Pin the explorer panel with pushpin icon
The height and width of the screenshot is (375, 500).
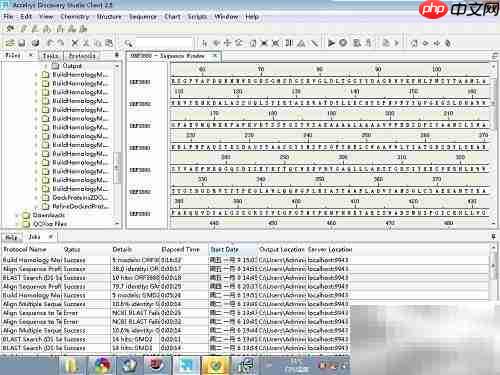pyautogui.click(x=117, y=55)
